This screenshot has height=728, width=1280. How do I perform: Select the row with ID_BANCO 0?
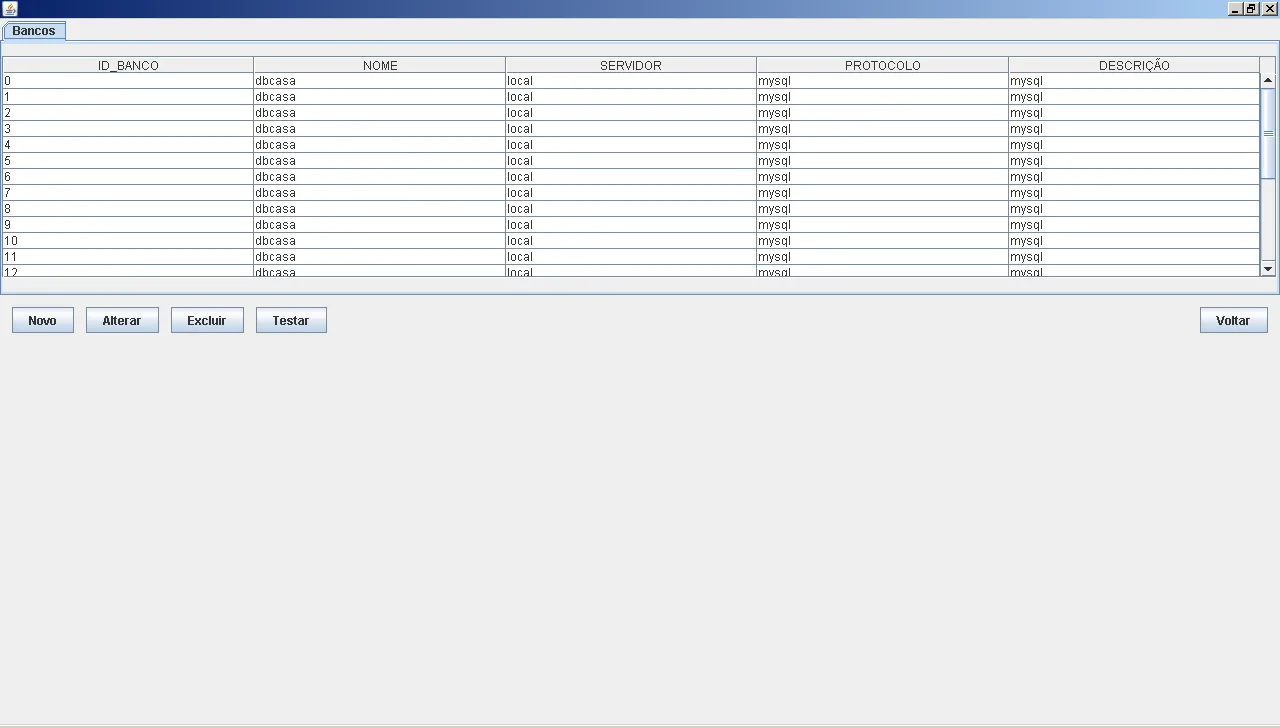(631, 81)
